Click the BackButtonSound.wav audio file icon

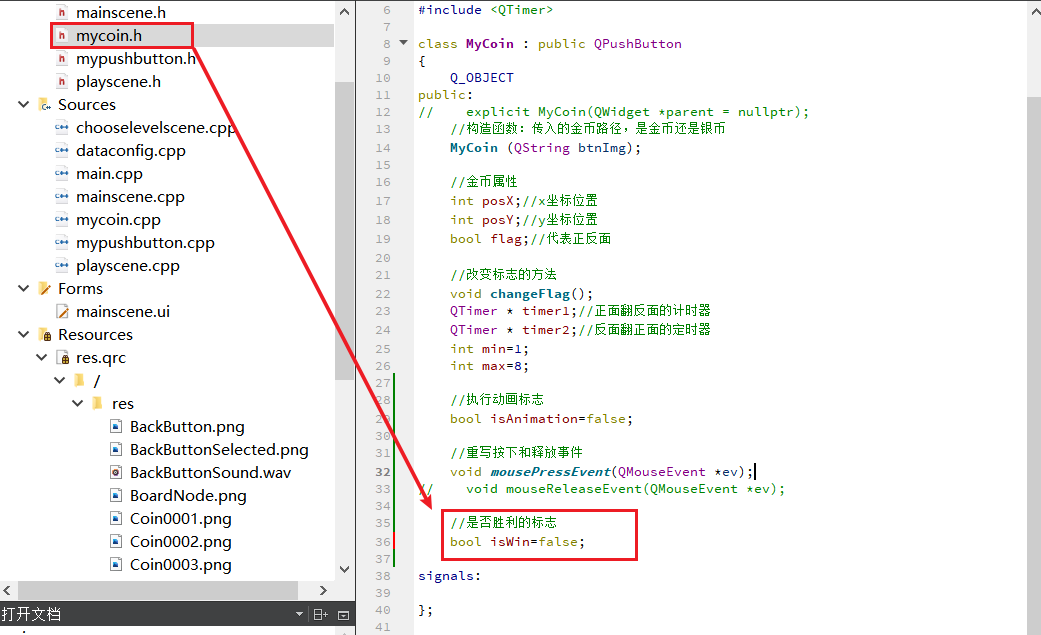[x=116, y=472]
